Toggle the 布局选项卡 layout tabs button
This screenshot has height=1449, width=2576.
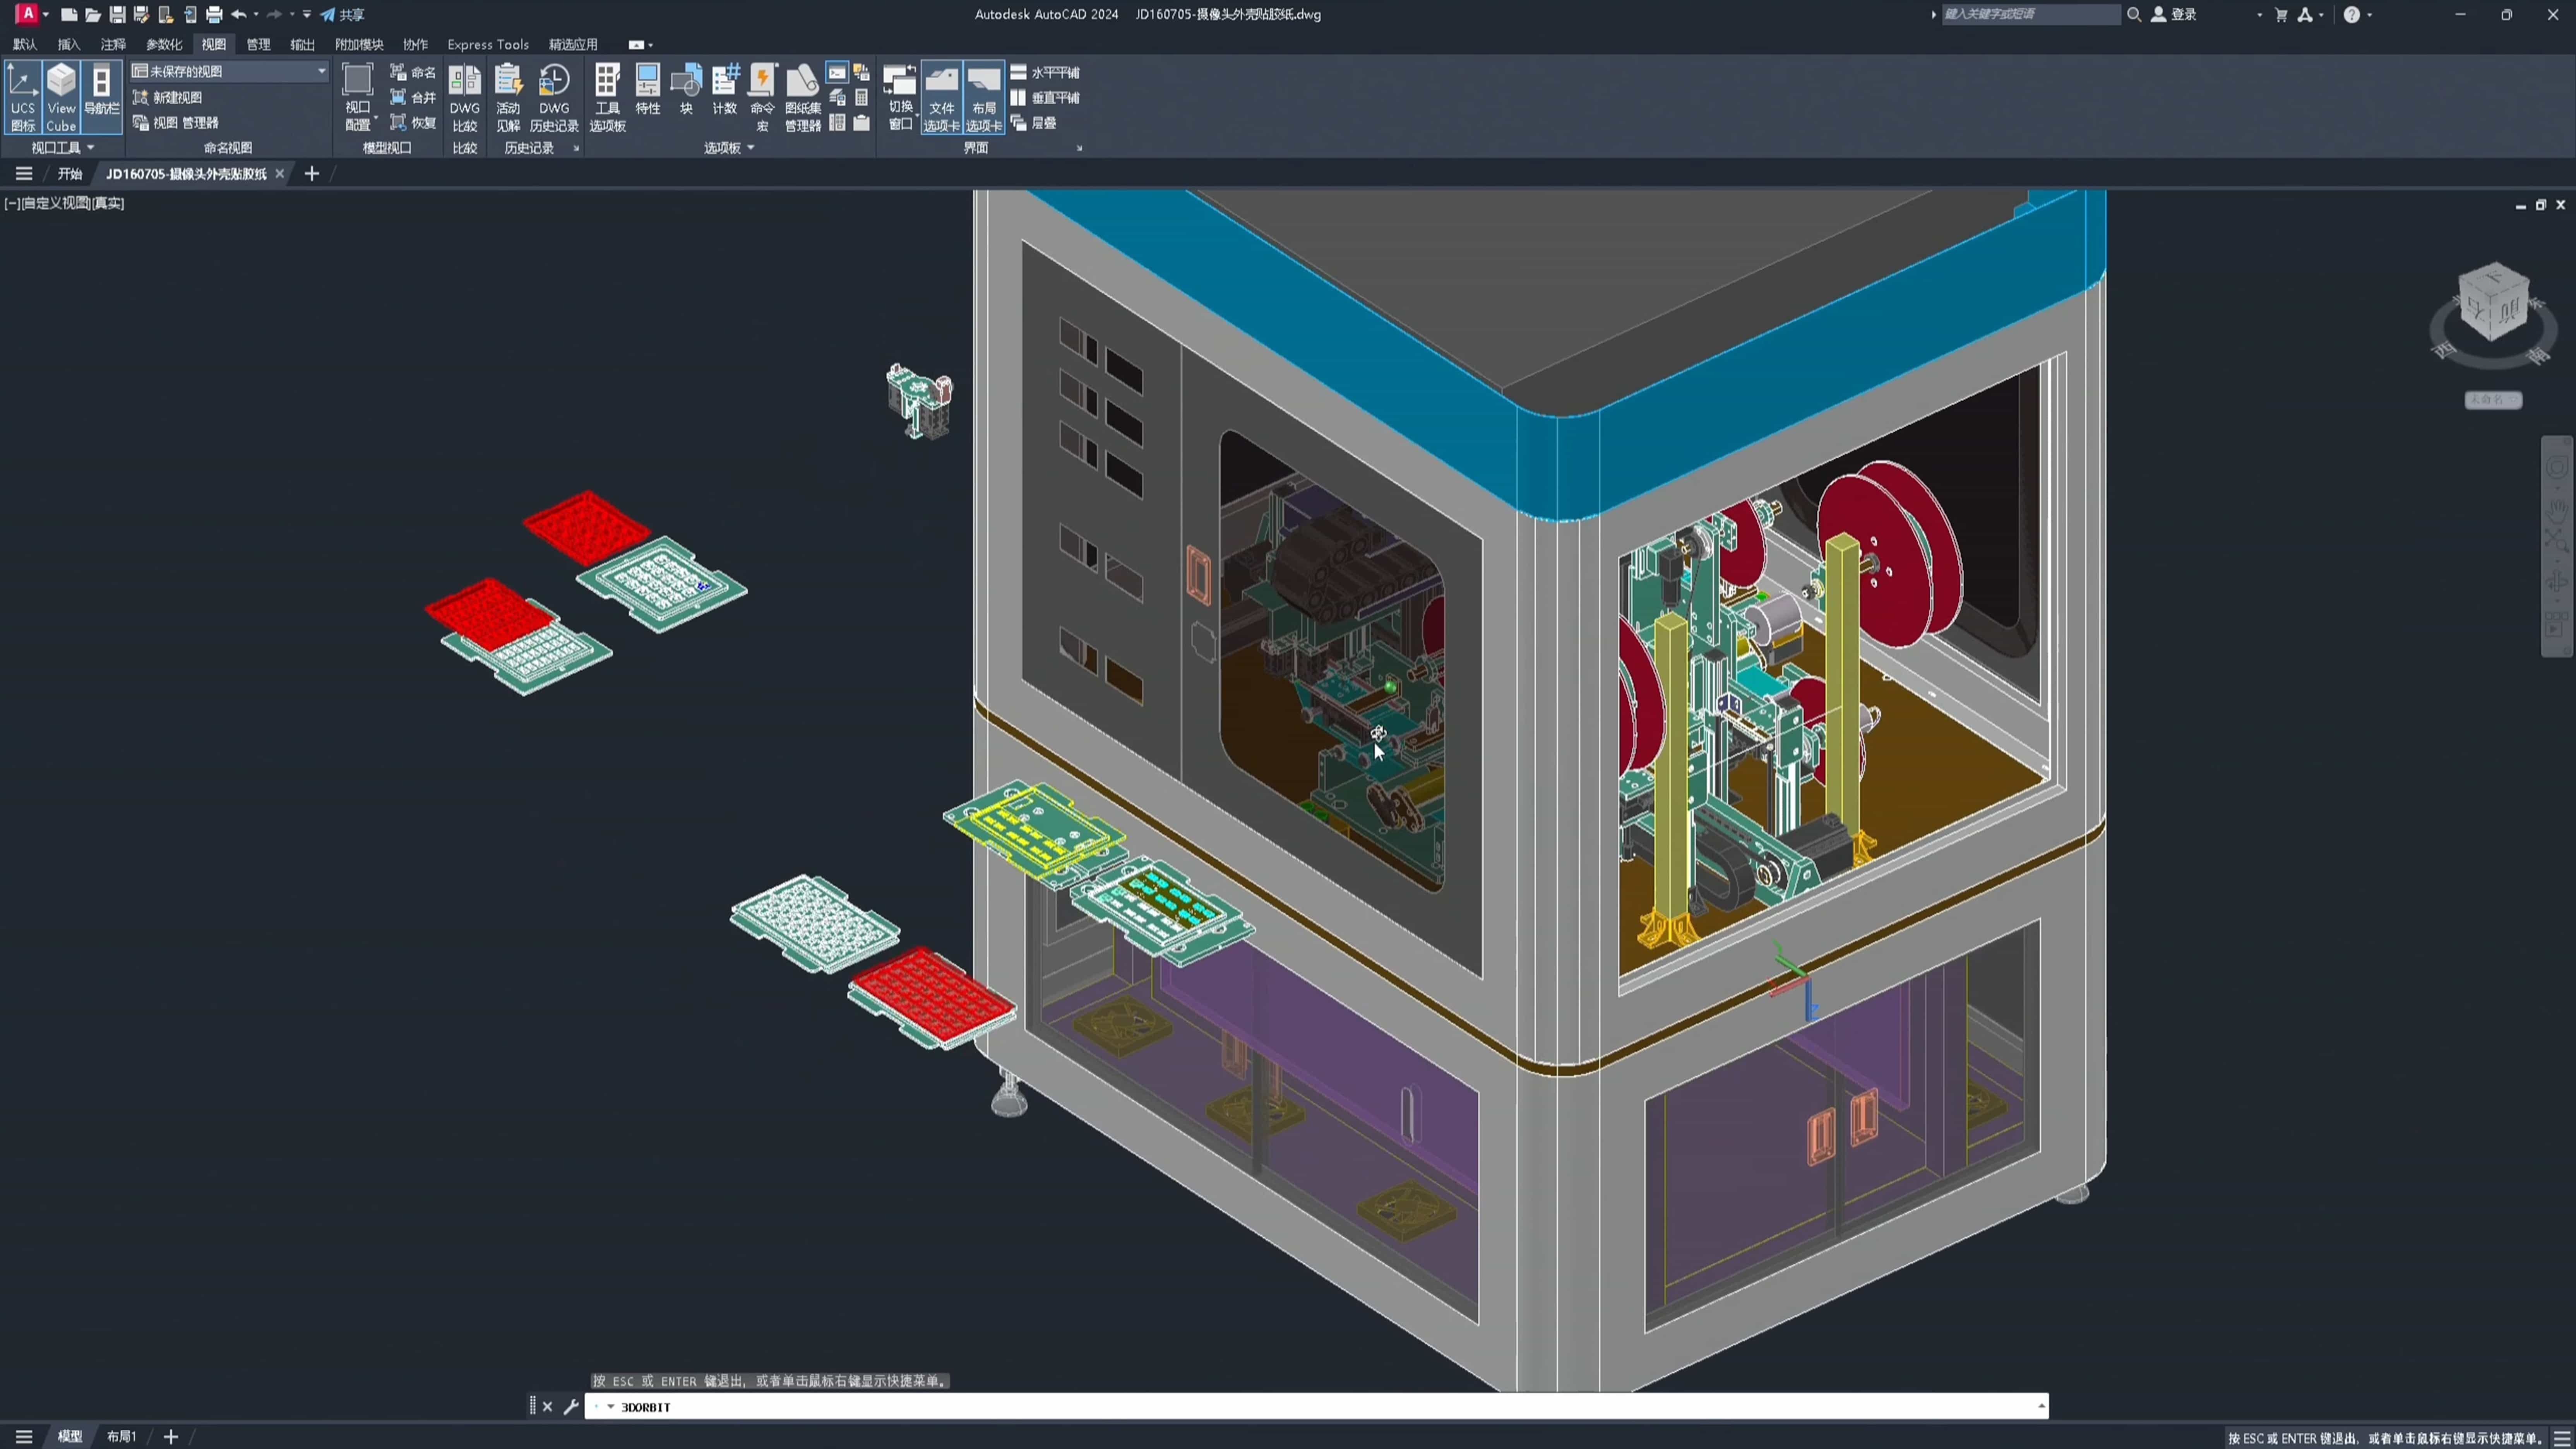(984, 98)
